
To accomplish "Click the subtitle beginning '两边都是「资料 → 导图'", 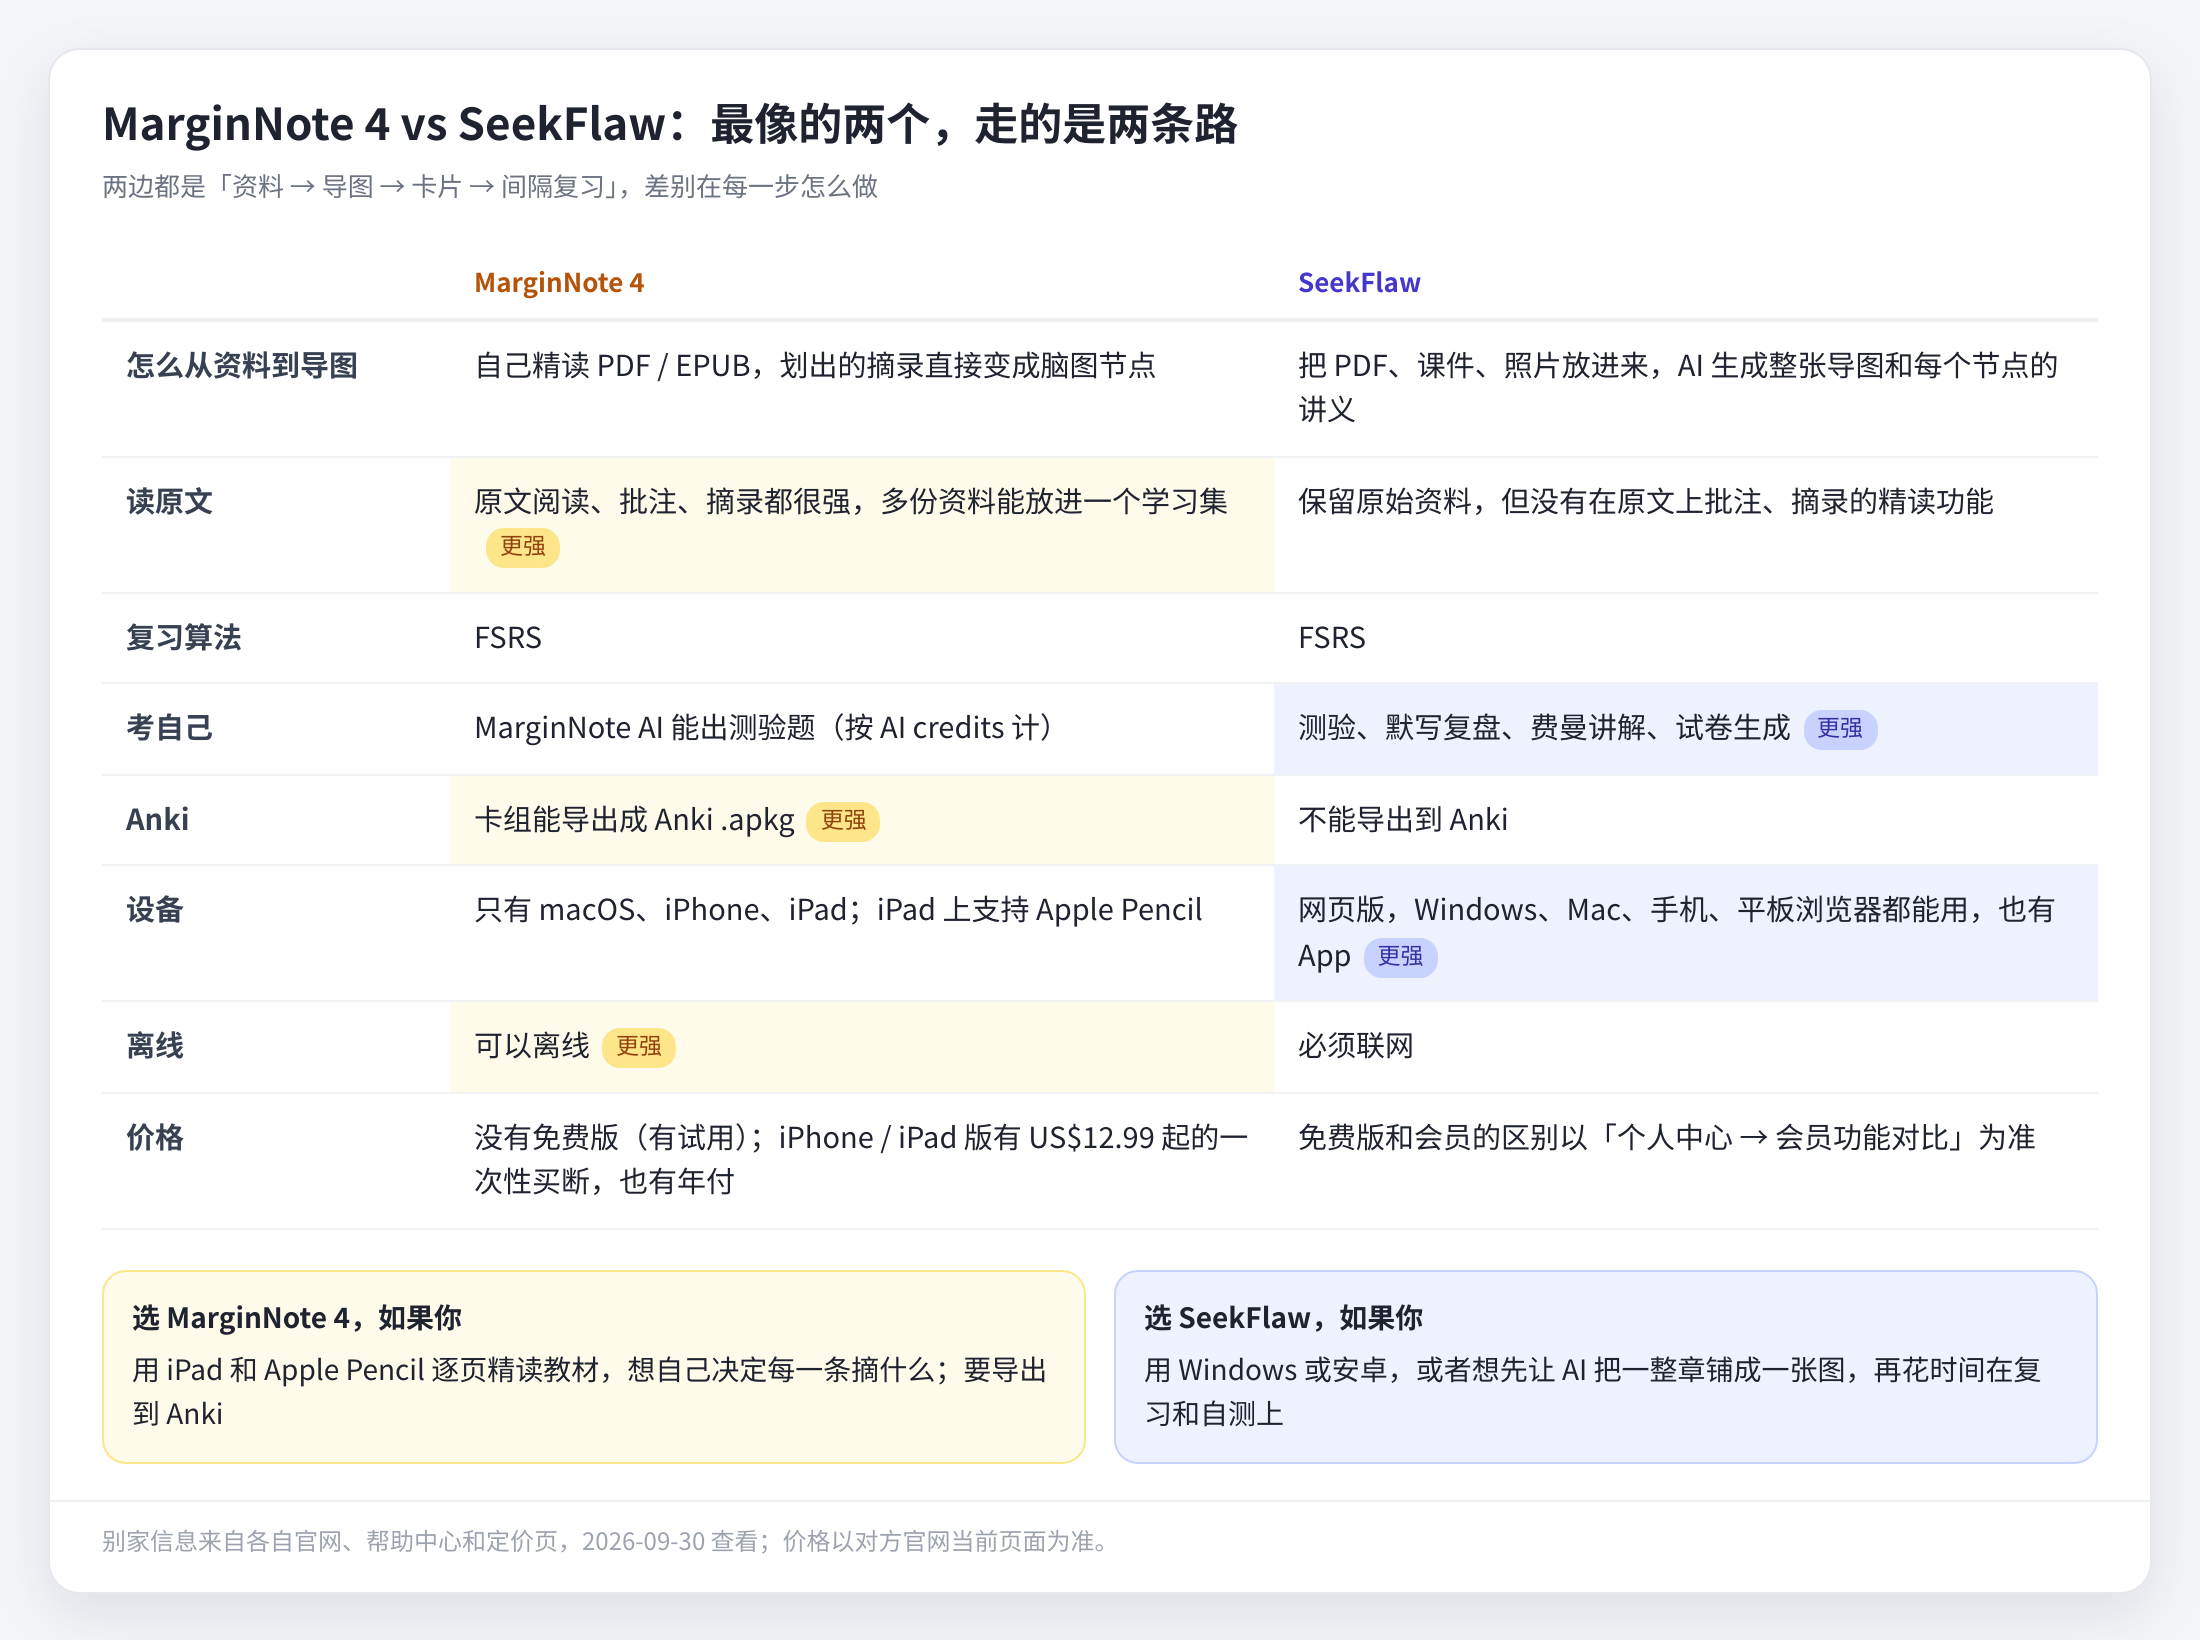I will tap(490, 187).
